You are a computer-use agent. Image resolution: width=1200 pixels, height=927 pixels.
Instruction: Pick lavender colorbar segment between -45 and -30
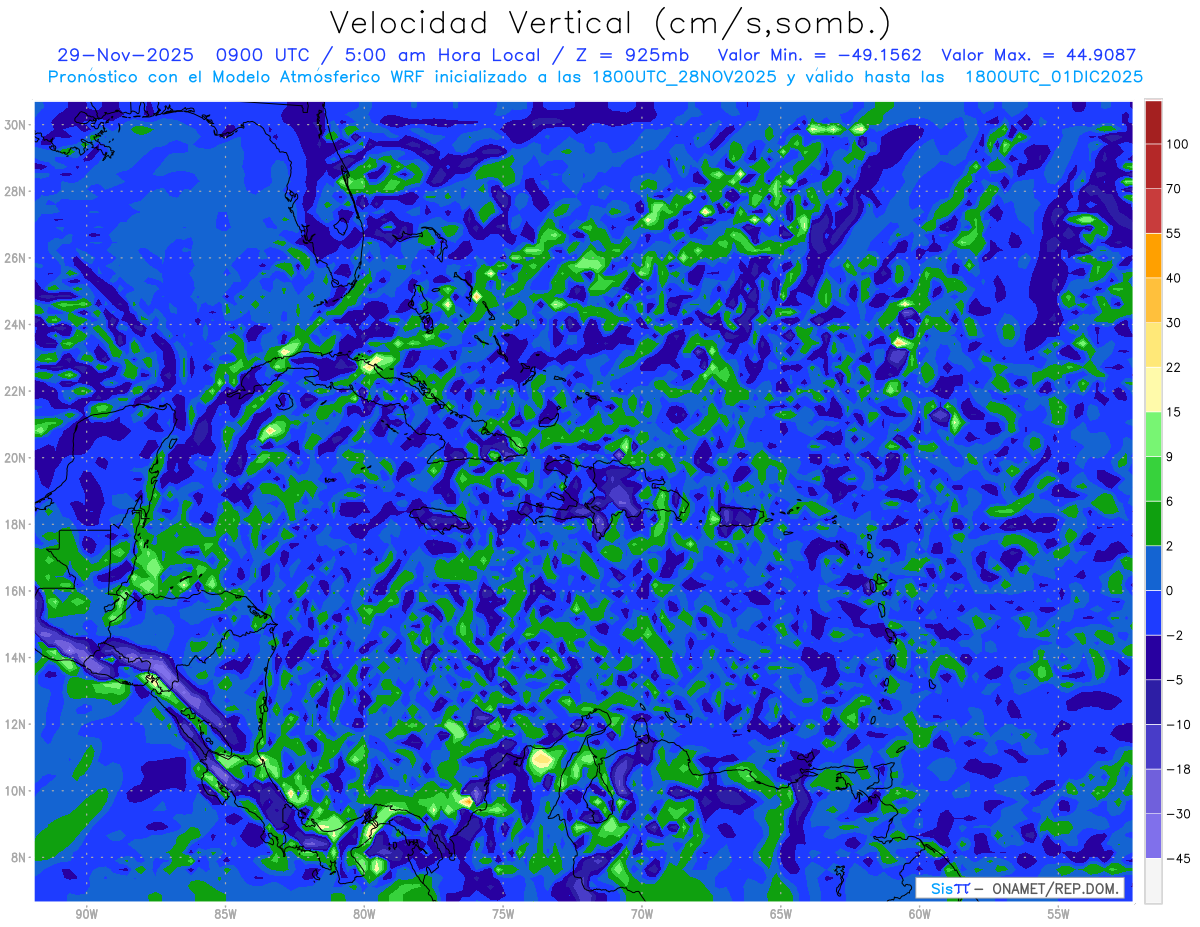click(x=1153, y=835)
